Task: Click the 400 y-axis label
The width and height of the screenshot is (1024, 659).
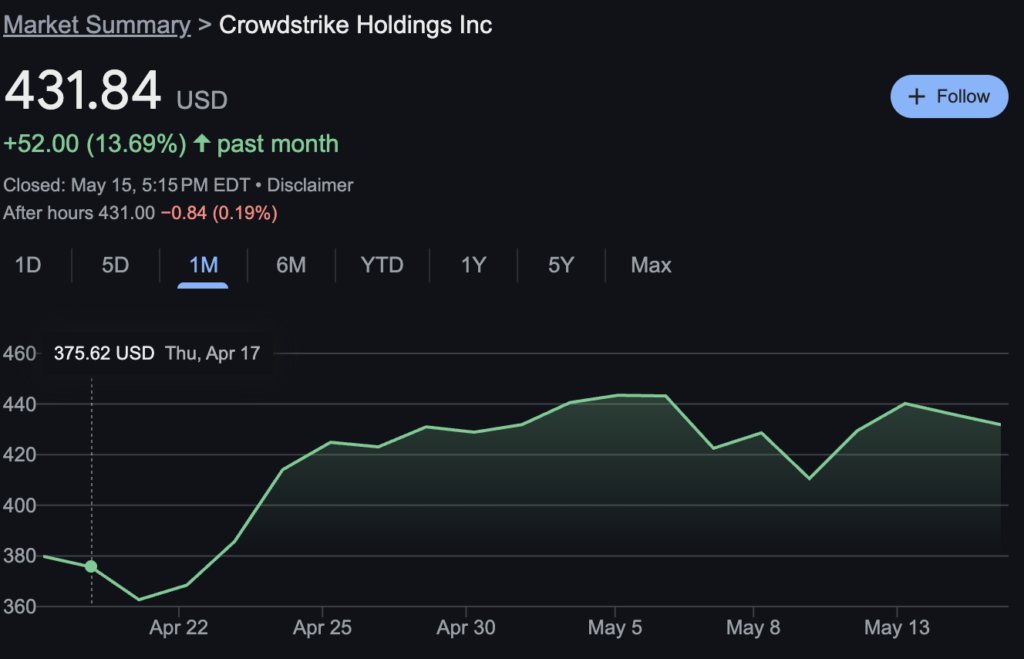Action: point(19,506)
